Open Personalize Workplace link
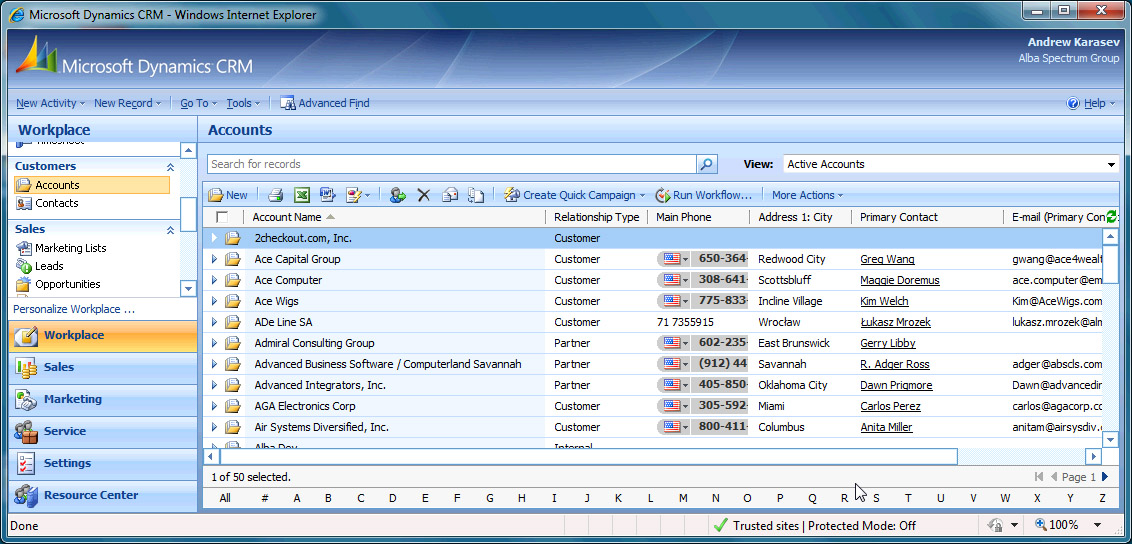The height and width of the screenshot is (544, 1132). coord(74,309)
